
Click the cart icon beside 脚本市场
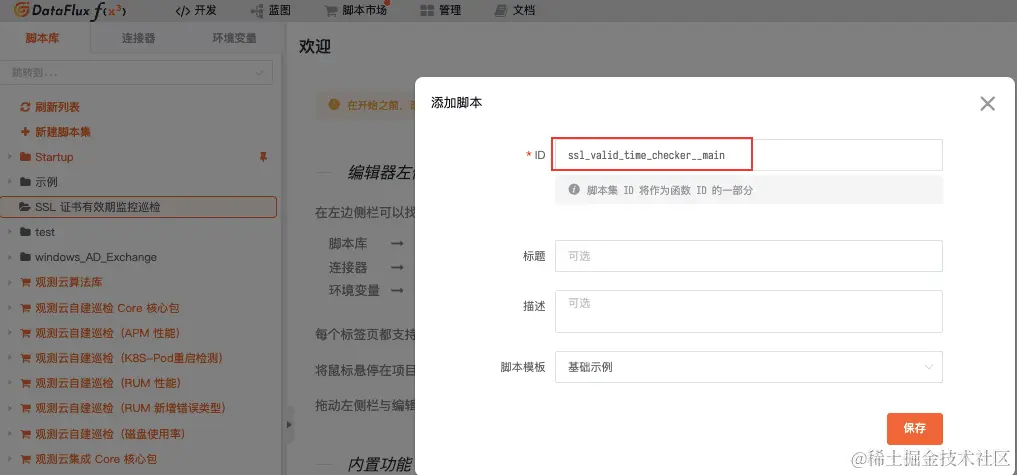(331, 11)
